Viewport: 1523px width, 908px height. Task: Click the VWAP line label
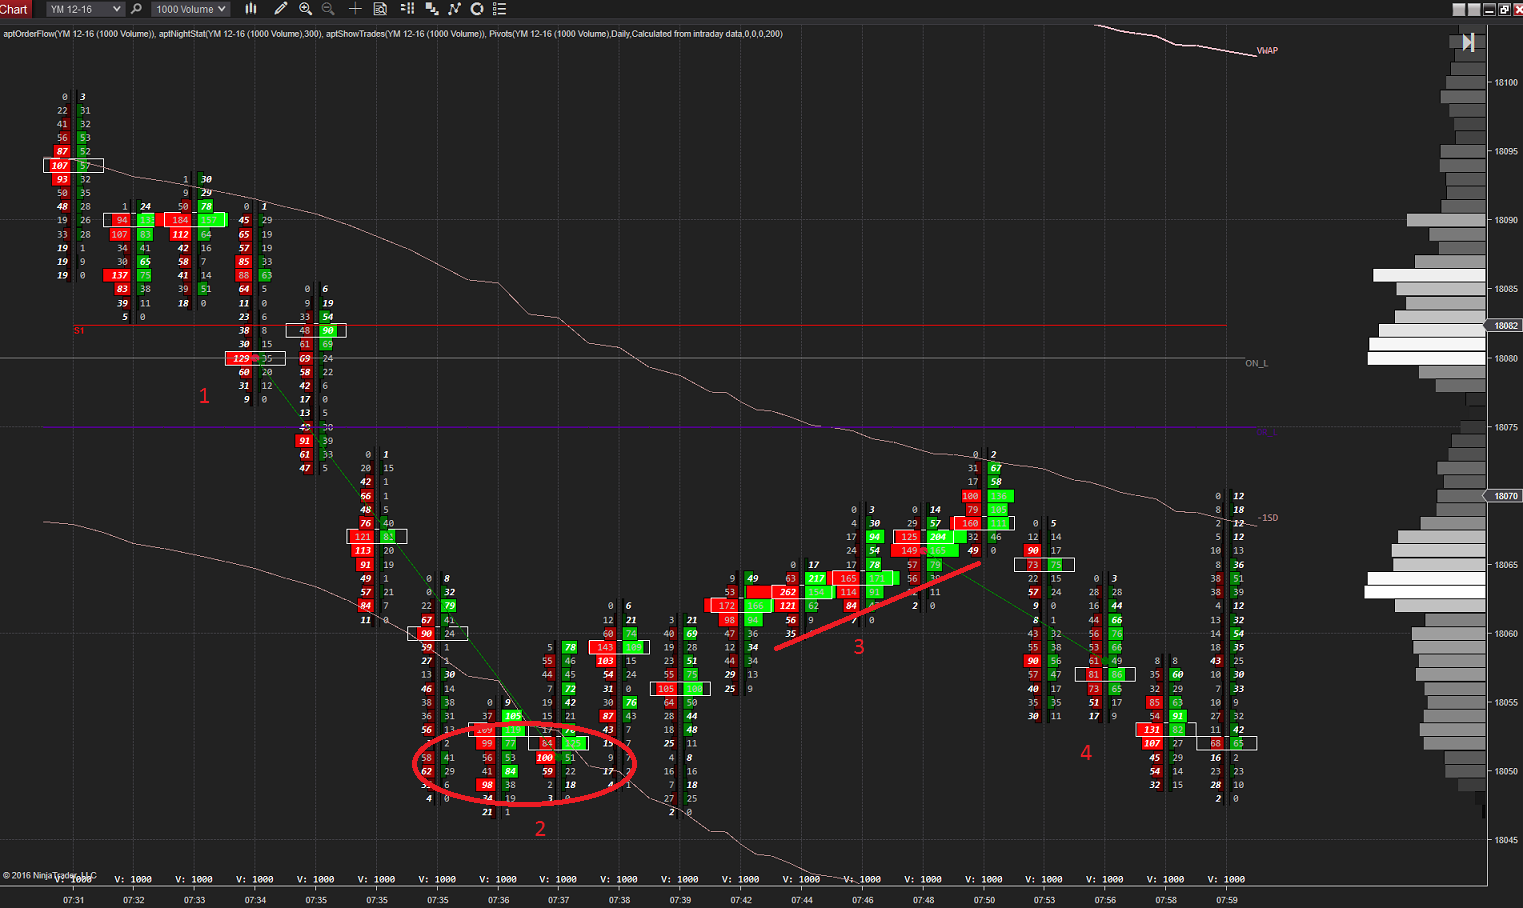[x=1267, y=50]
